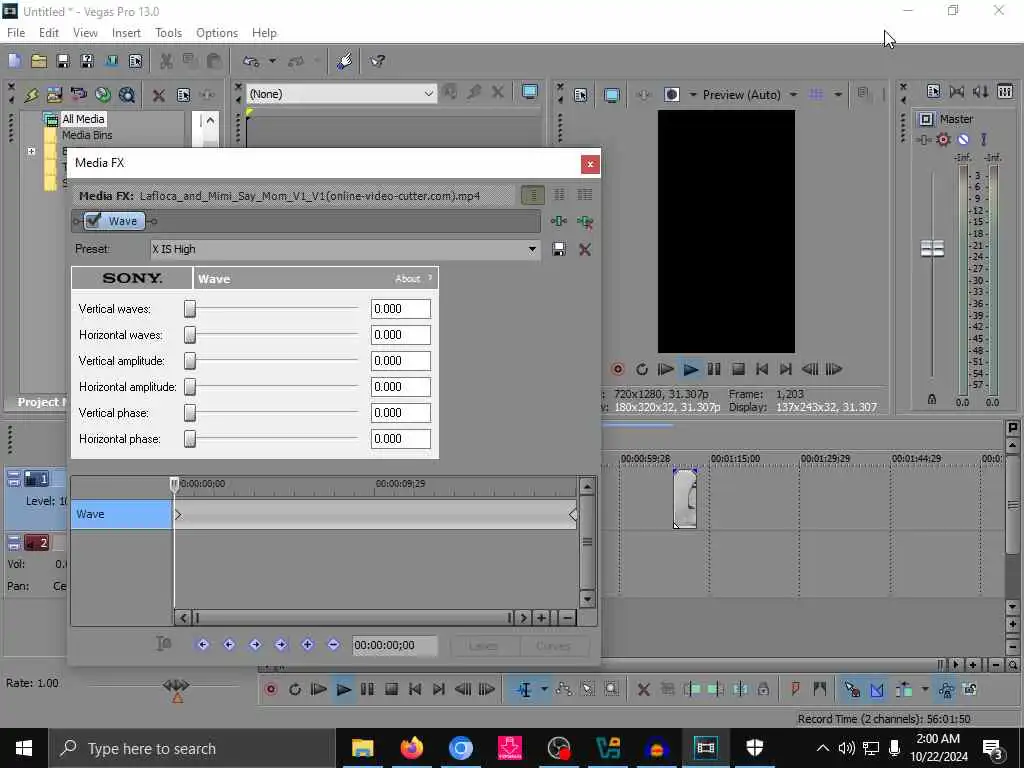Toggle the Wave plug-in checkbox
The height and width of the screenshot is (768, 1024).
[x=93, y=221]
